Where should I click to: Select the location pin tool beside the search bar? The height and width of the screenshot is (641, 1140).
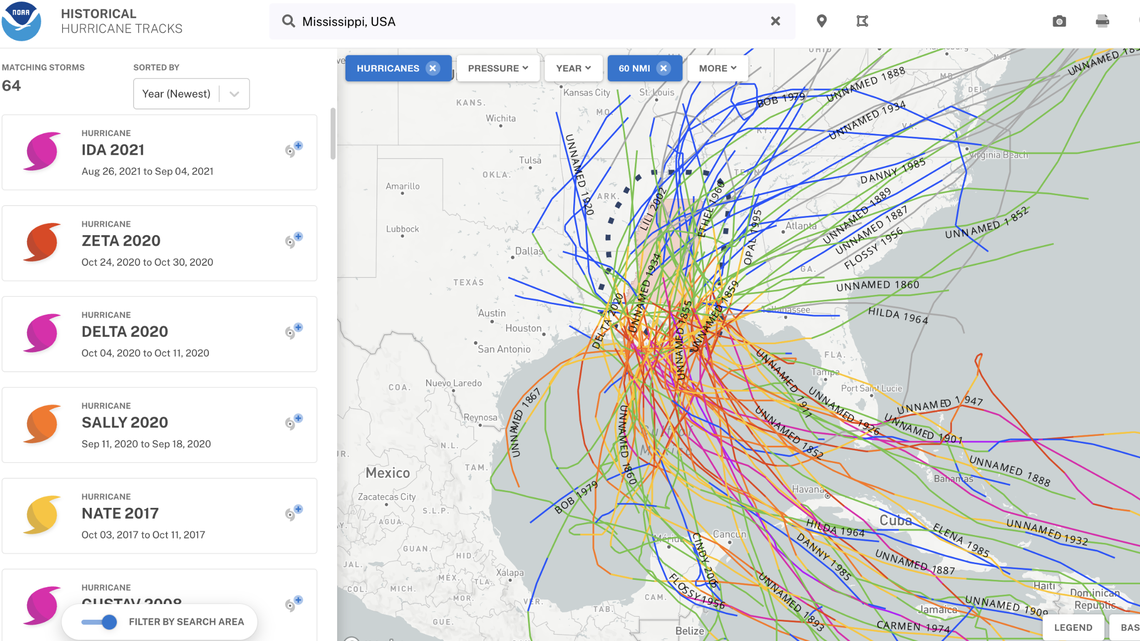pos(821,20)
